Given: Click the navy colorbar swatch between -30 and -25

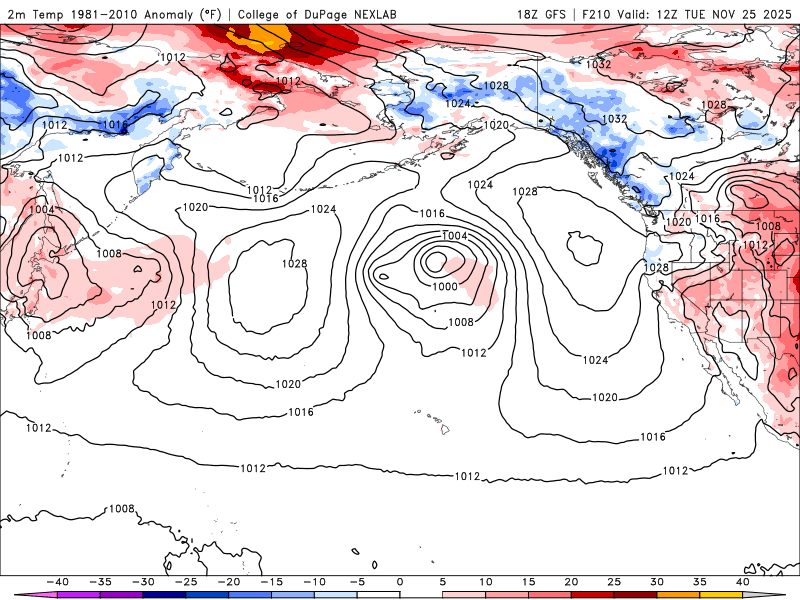Looking at the screenshot, I should point(165,595).
